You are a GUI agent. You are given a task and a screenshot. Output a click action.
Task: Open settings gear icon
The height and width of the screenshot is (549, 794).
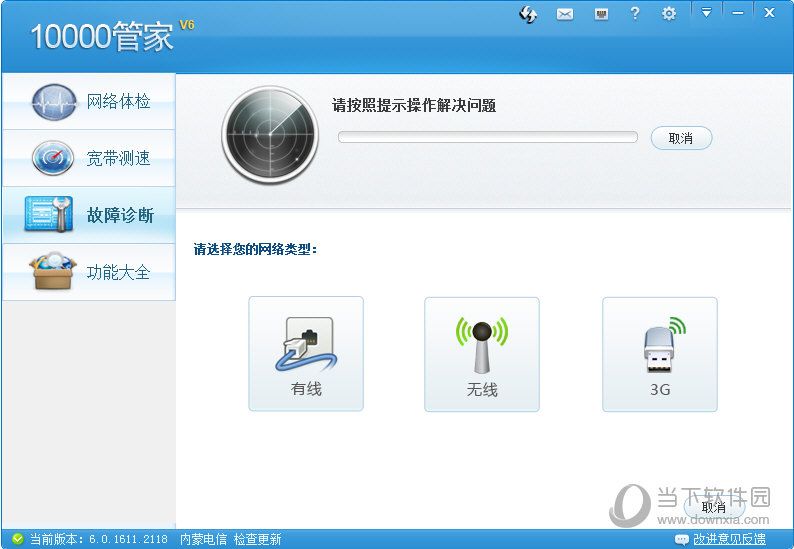pos(669,14)
